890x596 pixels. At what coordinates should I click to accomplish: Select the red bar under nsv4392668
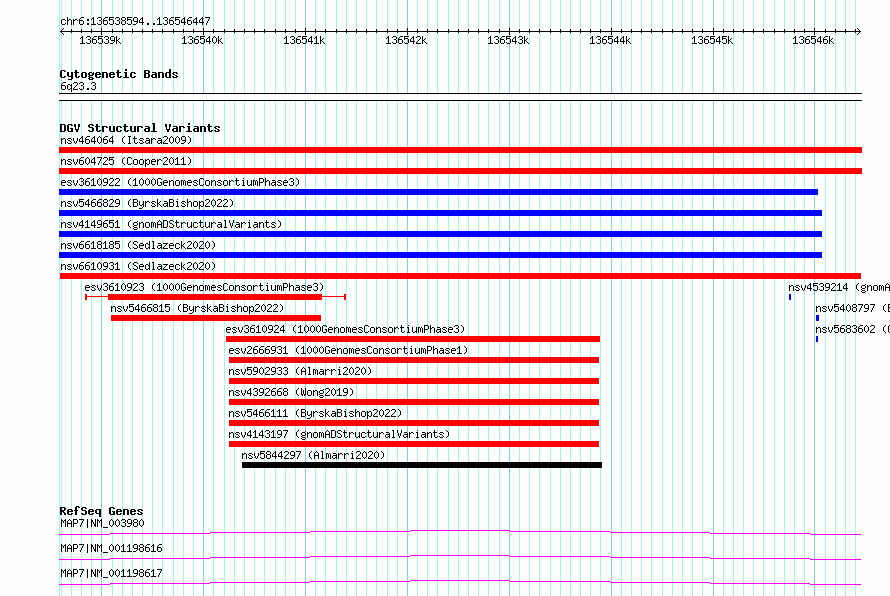coord(414,402)
